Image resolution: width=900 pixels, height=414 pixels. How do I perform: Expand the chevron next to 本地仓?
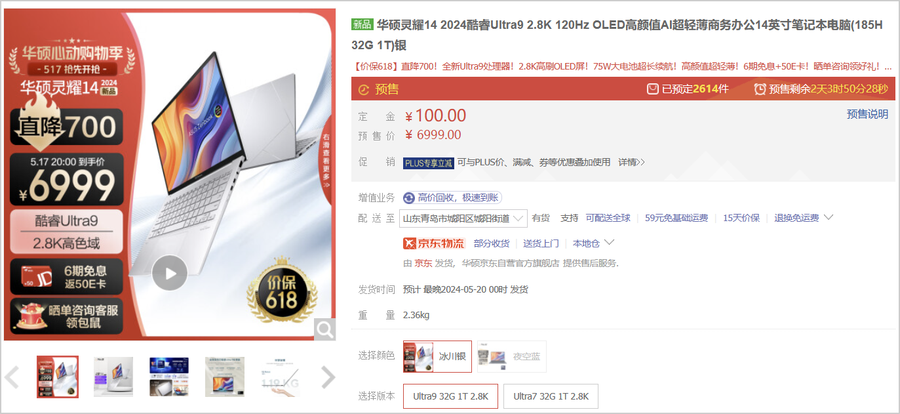pos(610,243)
